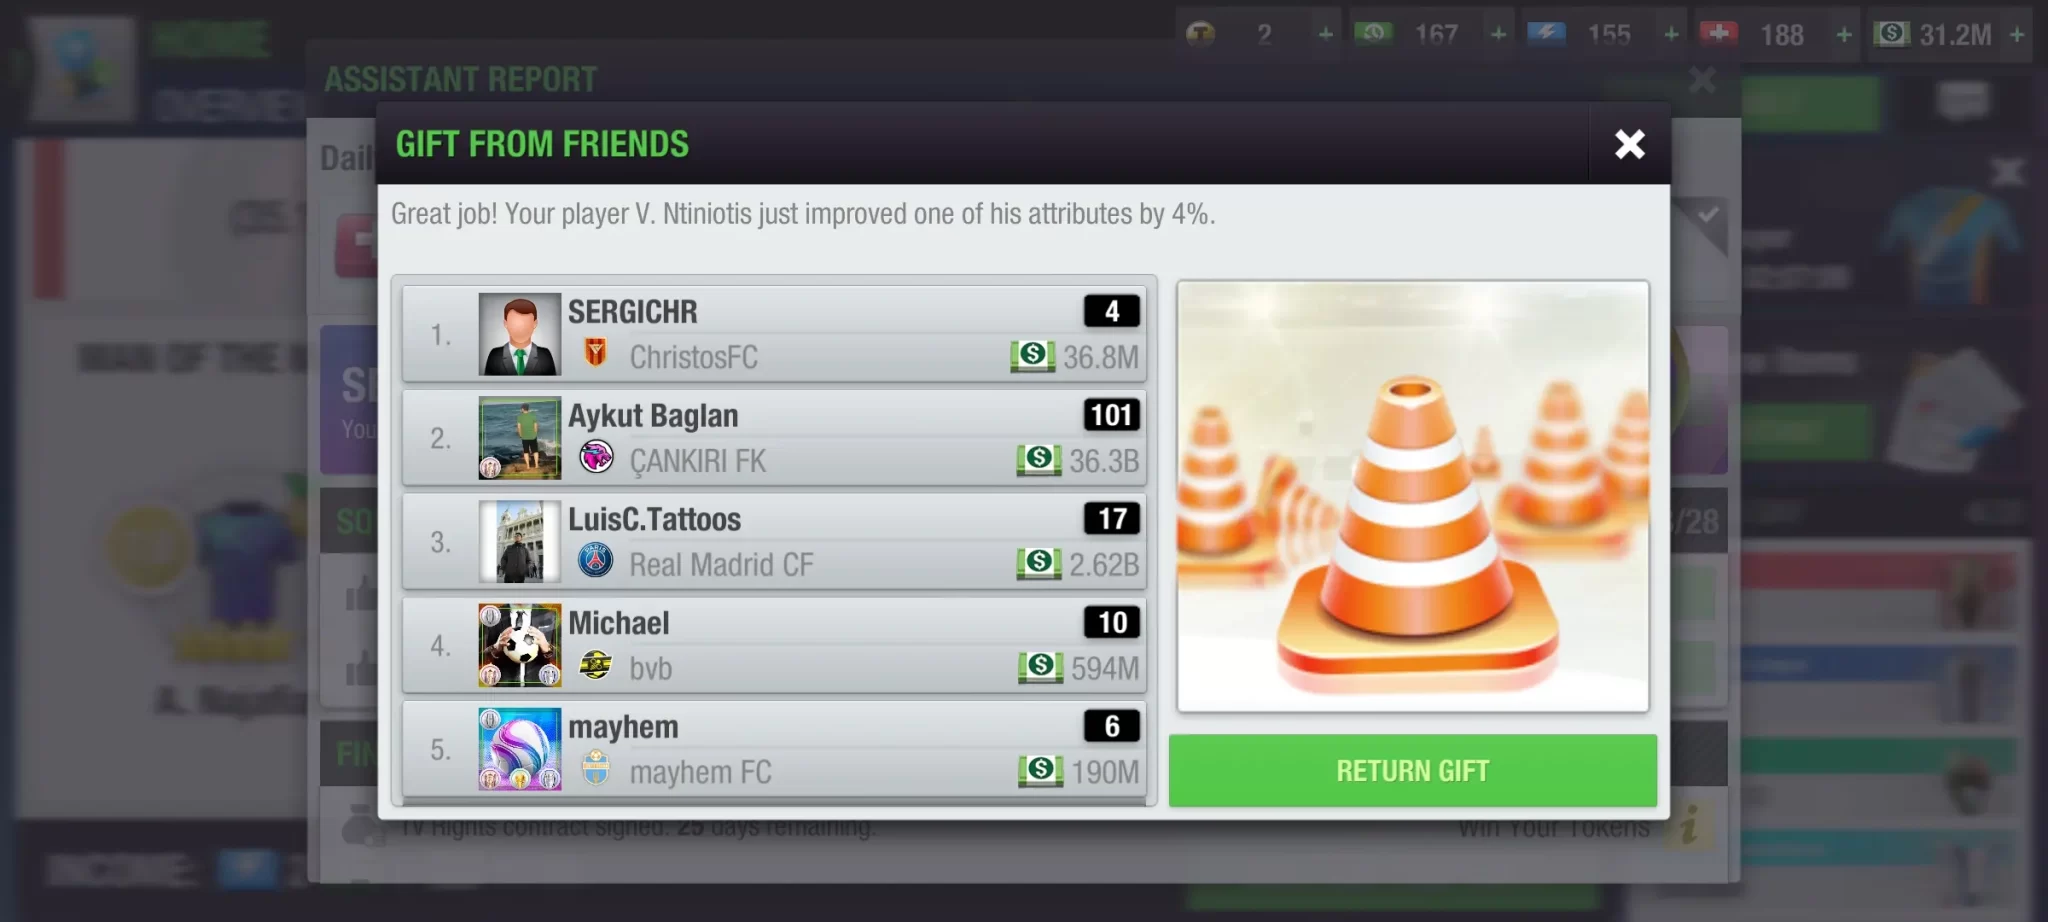The height and width of the screenshot is (922, 2048).
Task: Click the money icon beside 36.3B
Action: click(x=1039, y=460)
